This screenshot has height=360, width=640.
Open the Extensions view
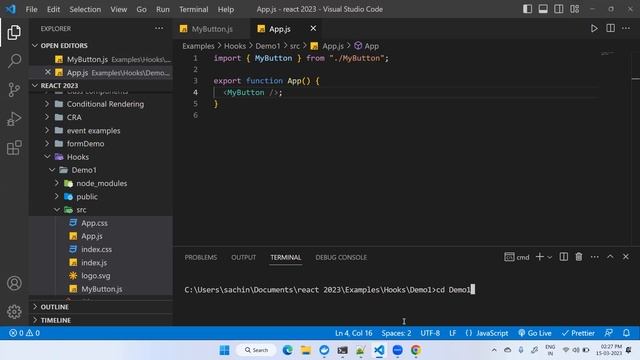[x=14, y=148]
